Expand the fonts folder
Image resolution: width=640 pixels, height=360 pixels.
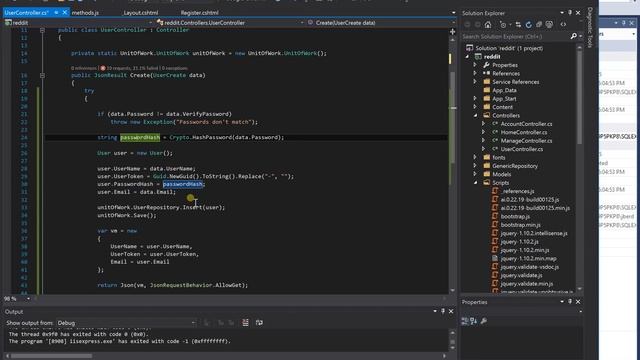coord(475,157)
